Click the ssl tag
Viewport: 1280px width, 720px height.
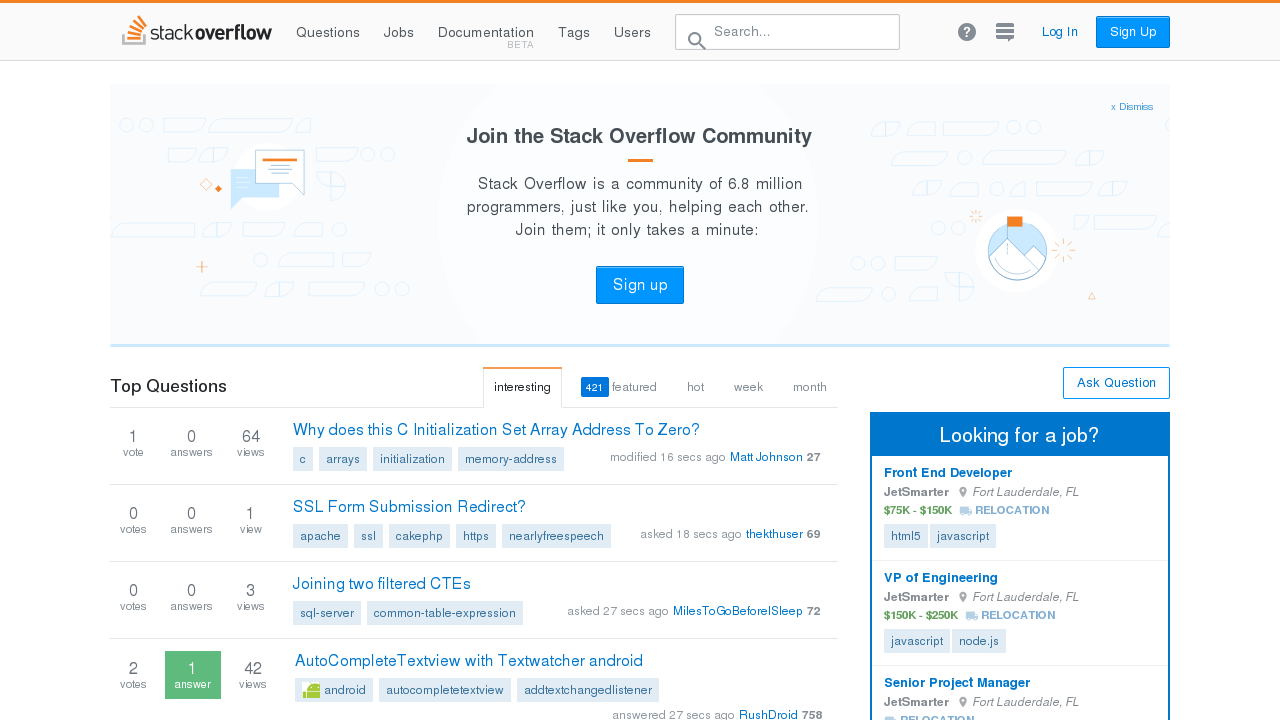pos(368,536)
